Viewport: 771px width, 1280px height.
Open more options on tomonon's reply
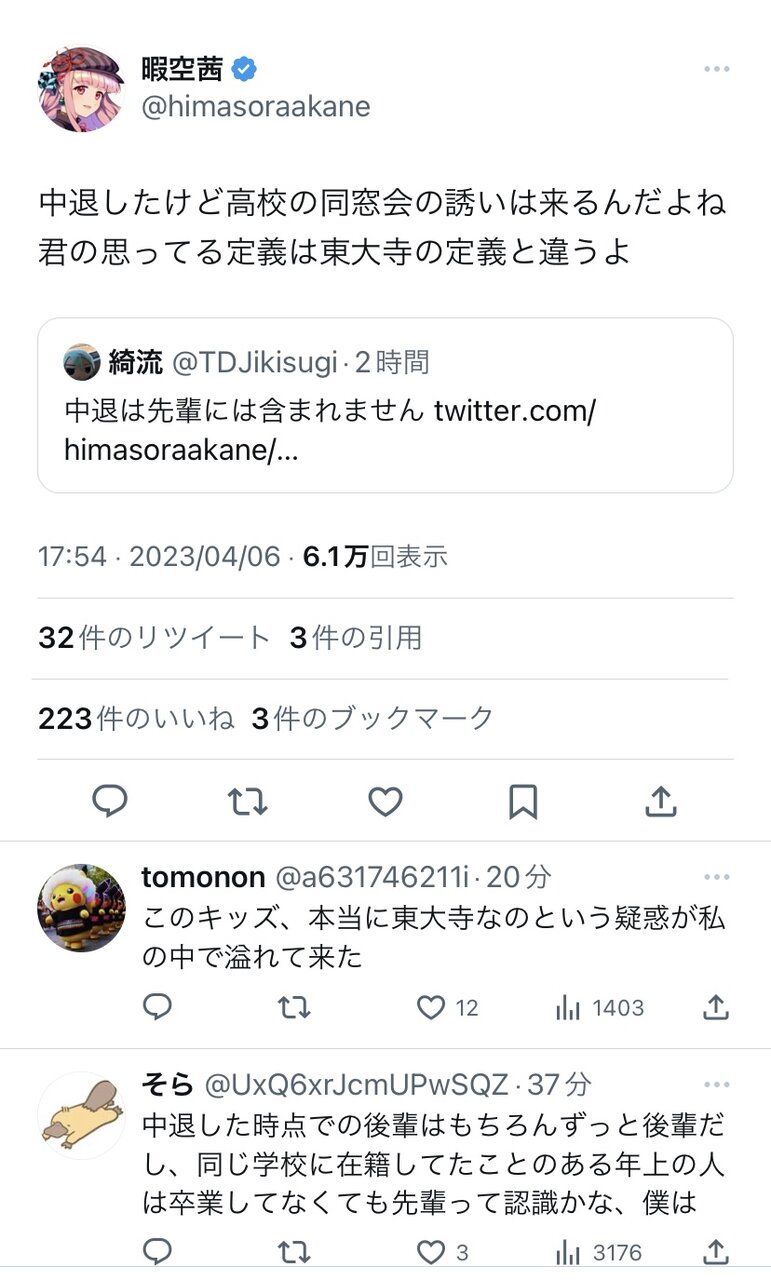[716, 878]
